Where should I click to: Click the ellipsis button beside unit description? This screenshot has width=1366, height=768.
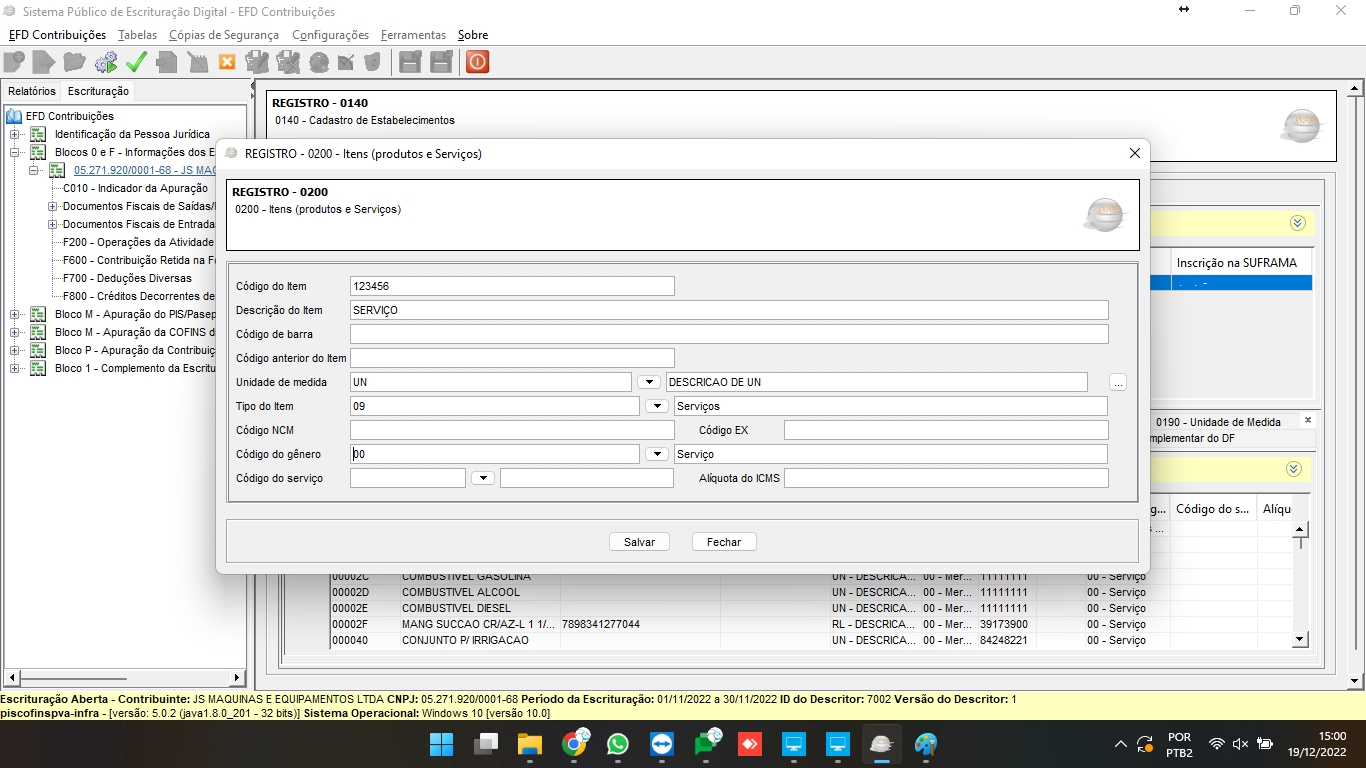[x=1118, y=383]
